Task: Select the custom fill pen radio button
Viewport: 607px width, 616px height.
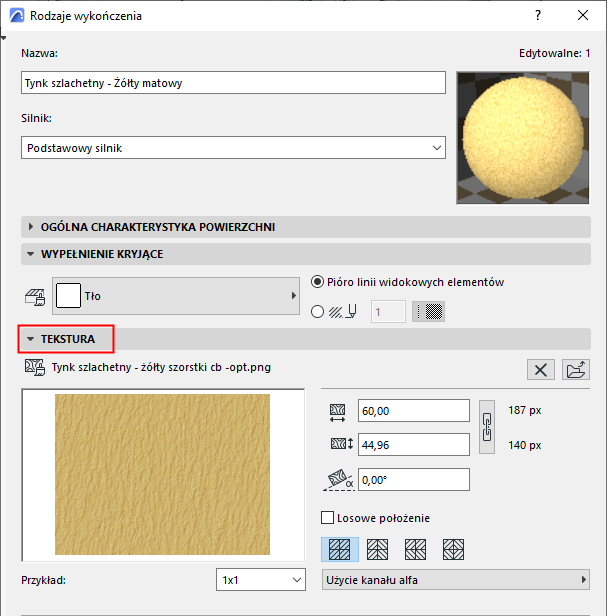Action: click(x=317, y=312)
